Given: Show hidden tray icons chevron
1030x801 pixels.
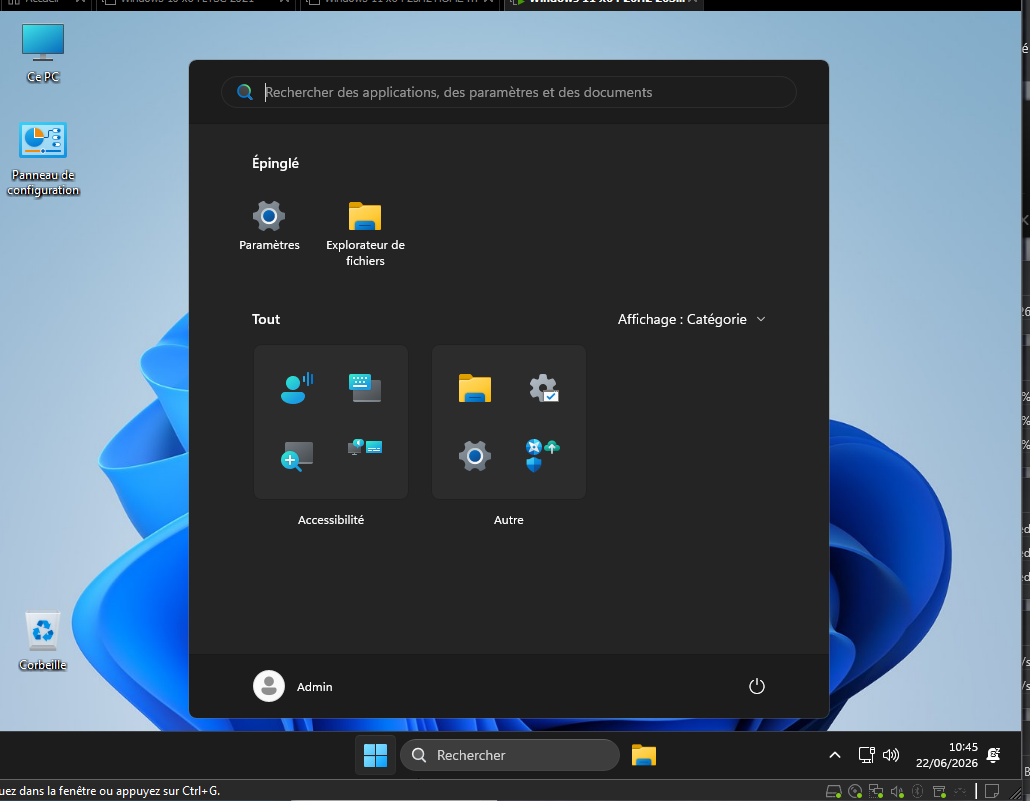Looking at the screenshot, I should click(x=835, y=755).
